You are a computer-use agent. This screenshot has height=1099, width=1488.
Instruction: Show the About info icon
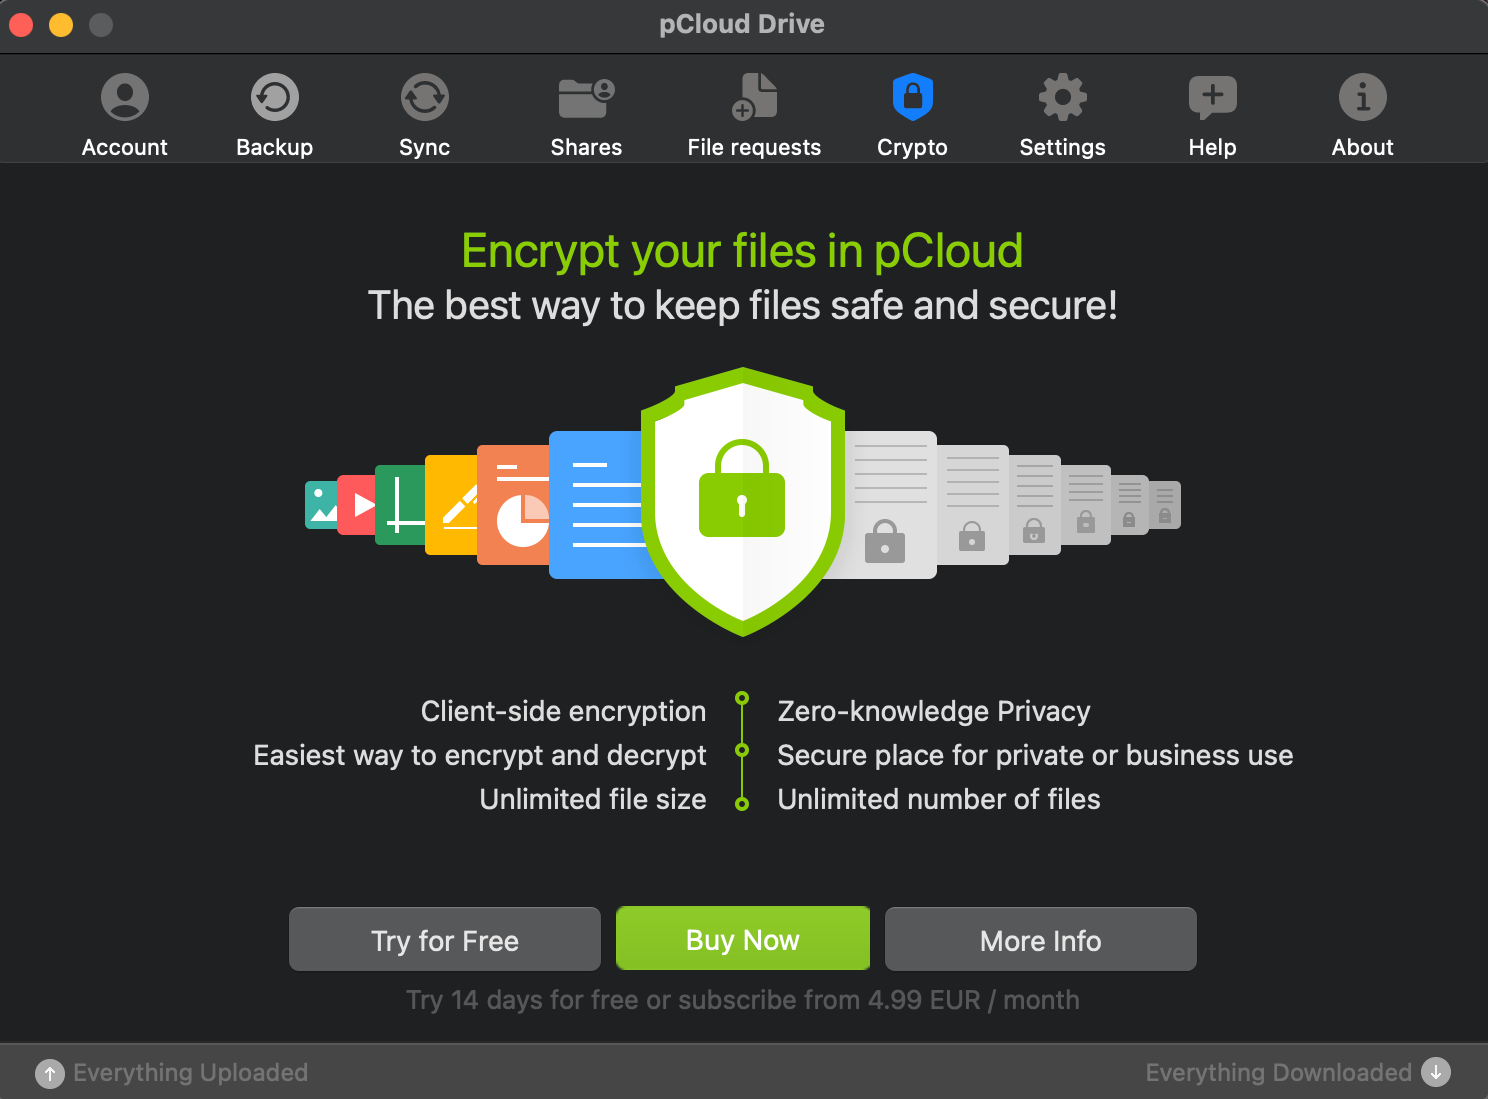[x=1363, y=97]
